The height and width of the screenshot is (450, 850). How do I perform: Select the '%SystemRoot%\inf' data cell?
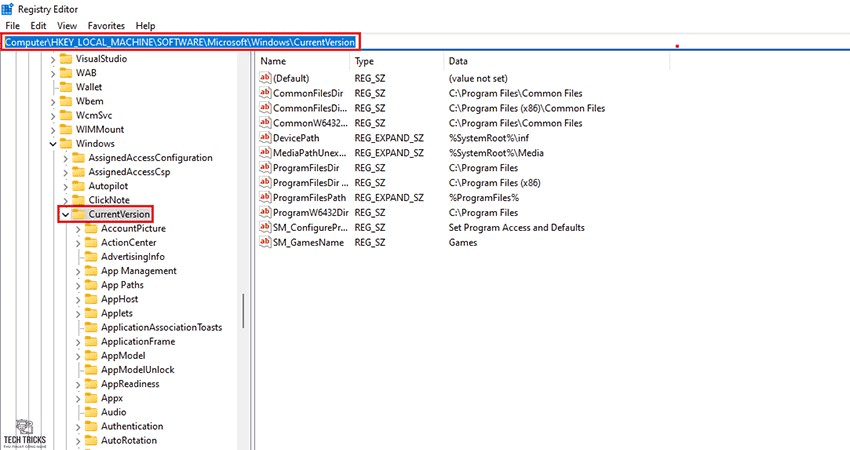pyautogui.click(x=488, y=138)
